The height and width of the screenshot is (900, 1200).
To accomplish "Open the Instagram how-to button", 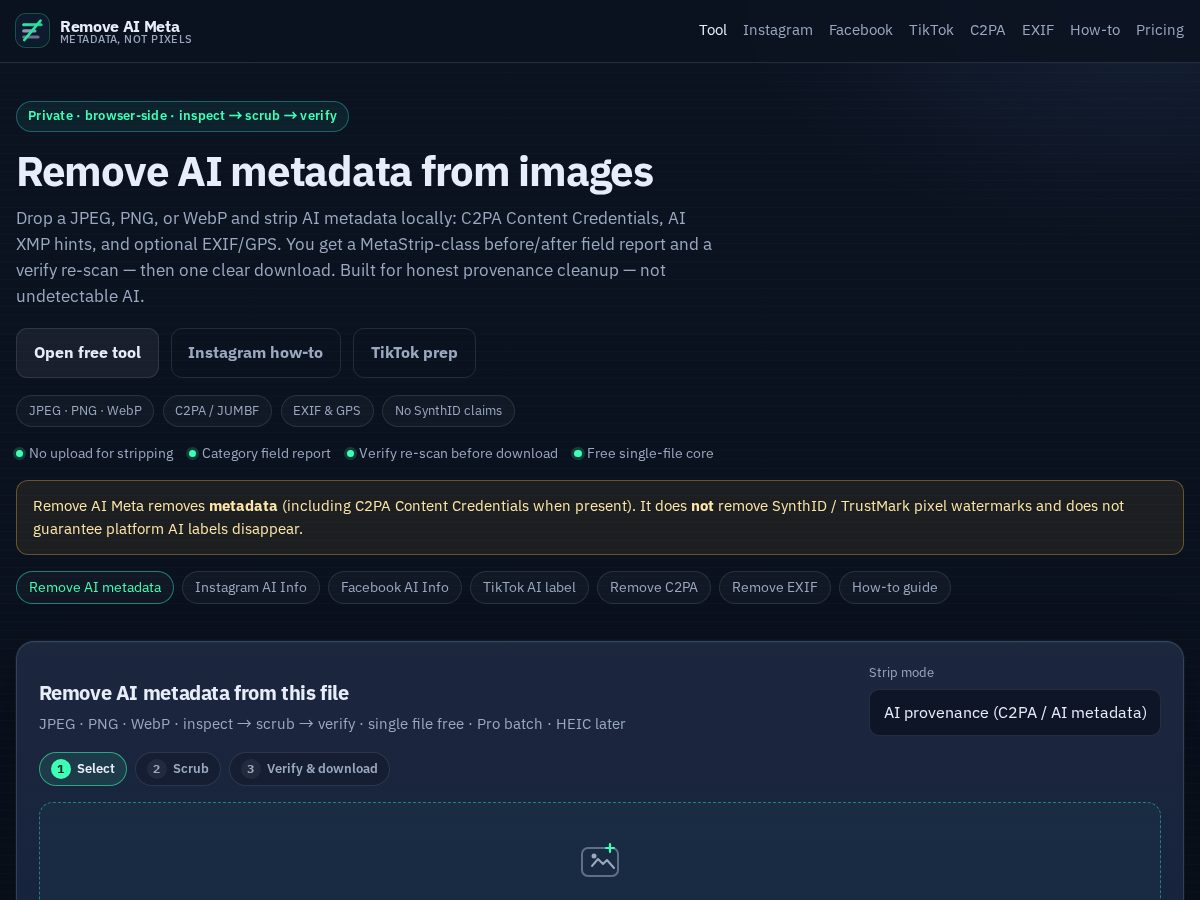I will 256,353.
